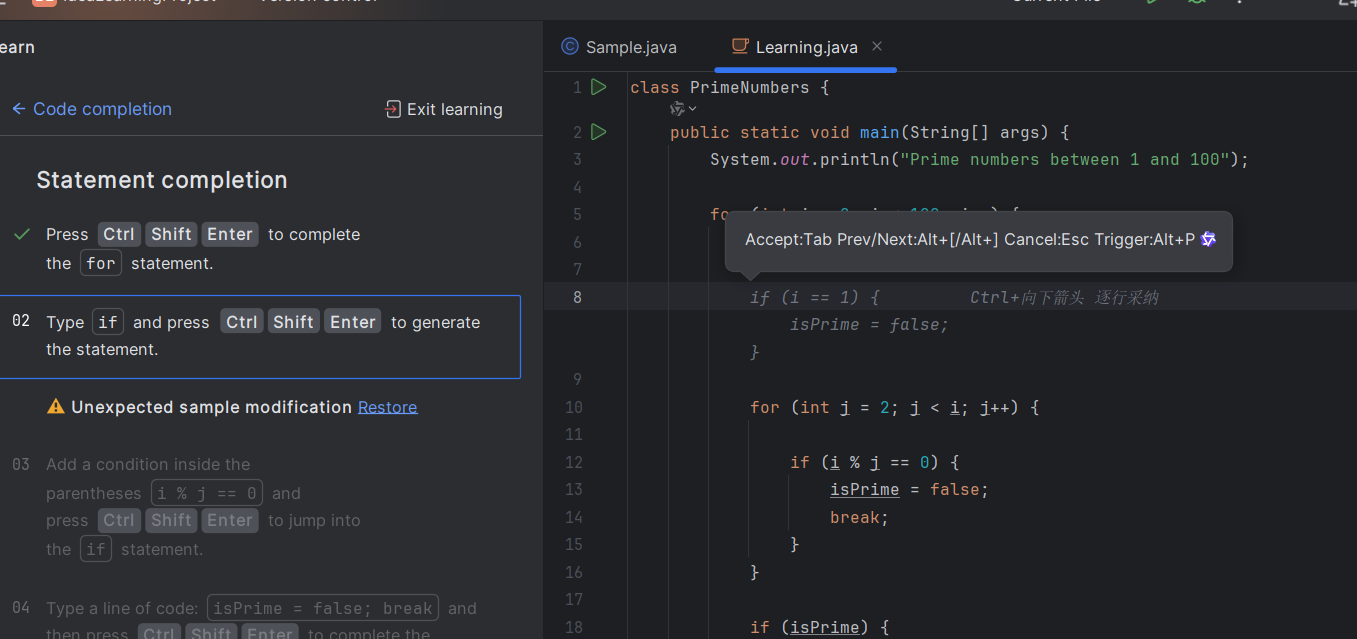Screen dimensions: 1357x639
Task: Click the 'for' code chip in step one
Action: (x=101, y=263)
